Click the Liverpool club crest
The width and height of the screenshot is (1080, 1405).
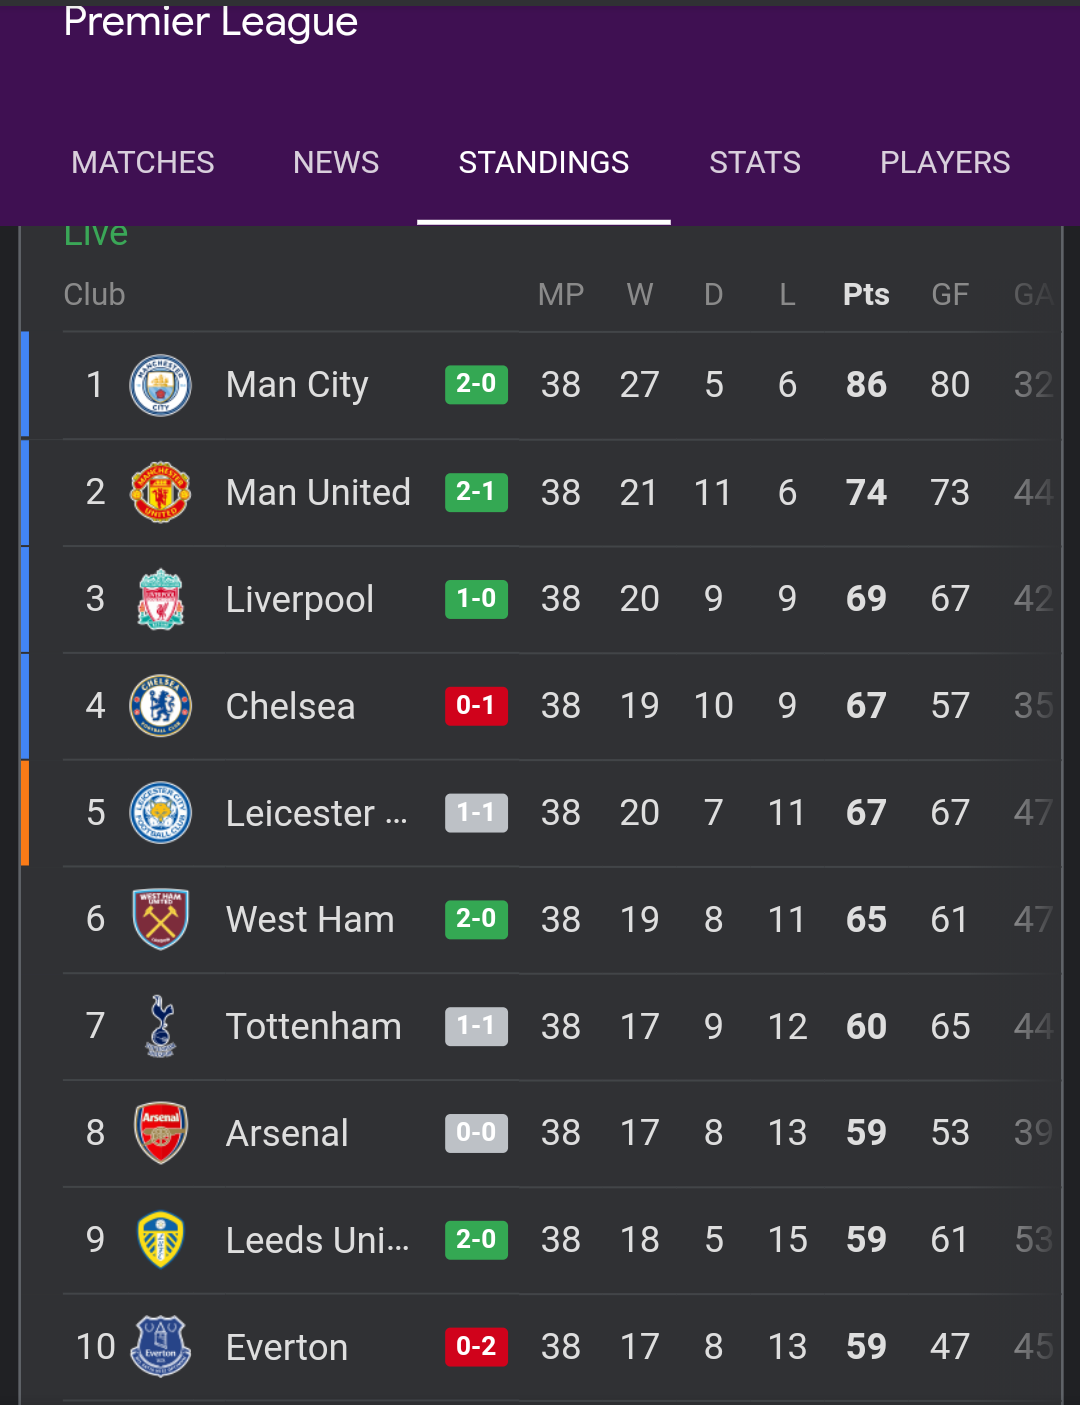(160, 599)
